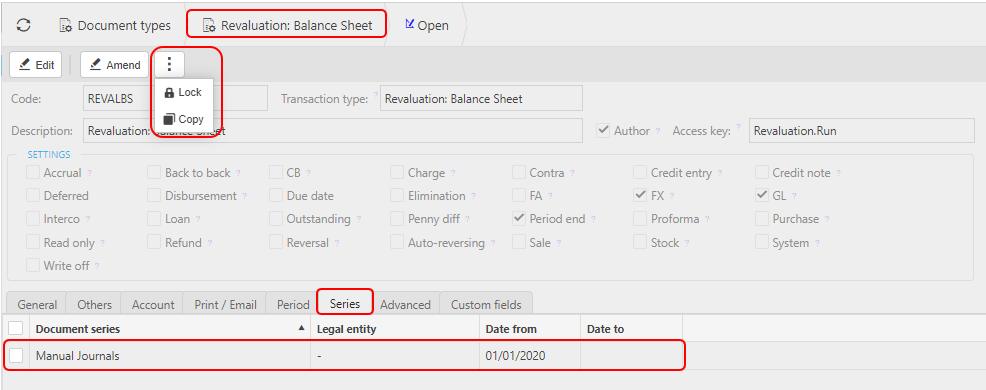This screenshot has width=986, height=390.
Task: Toggle the Purchase checkbox
Action: [762, 219]
